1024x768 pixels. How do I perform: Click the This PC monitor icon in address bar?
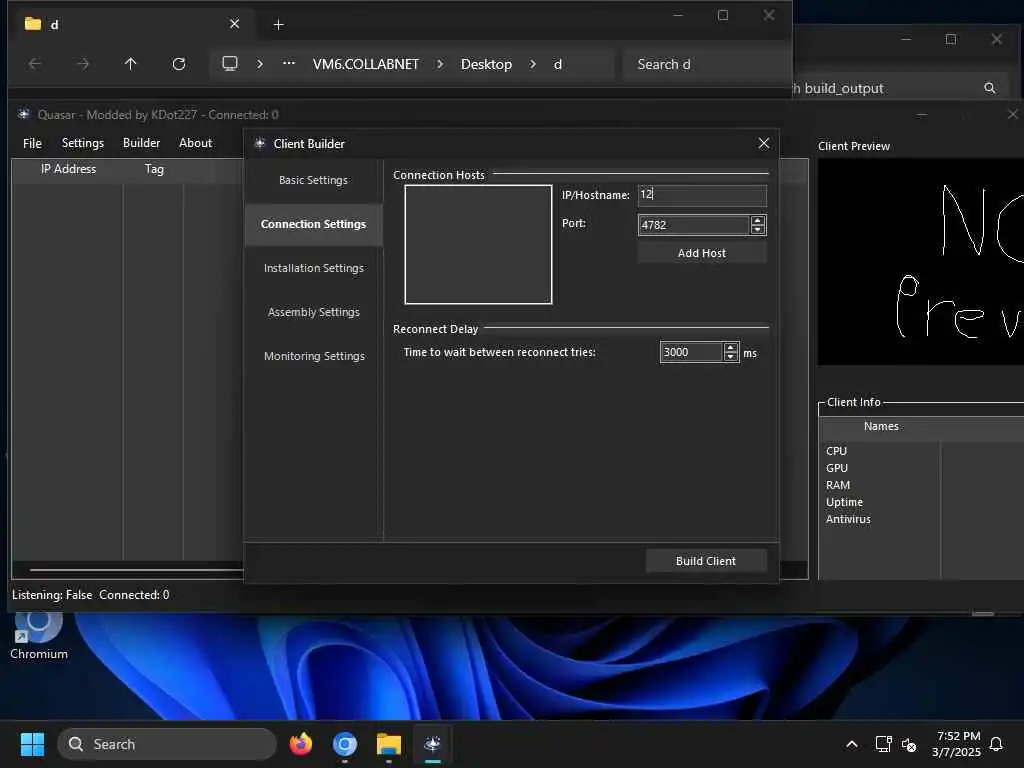pos(230,63)
